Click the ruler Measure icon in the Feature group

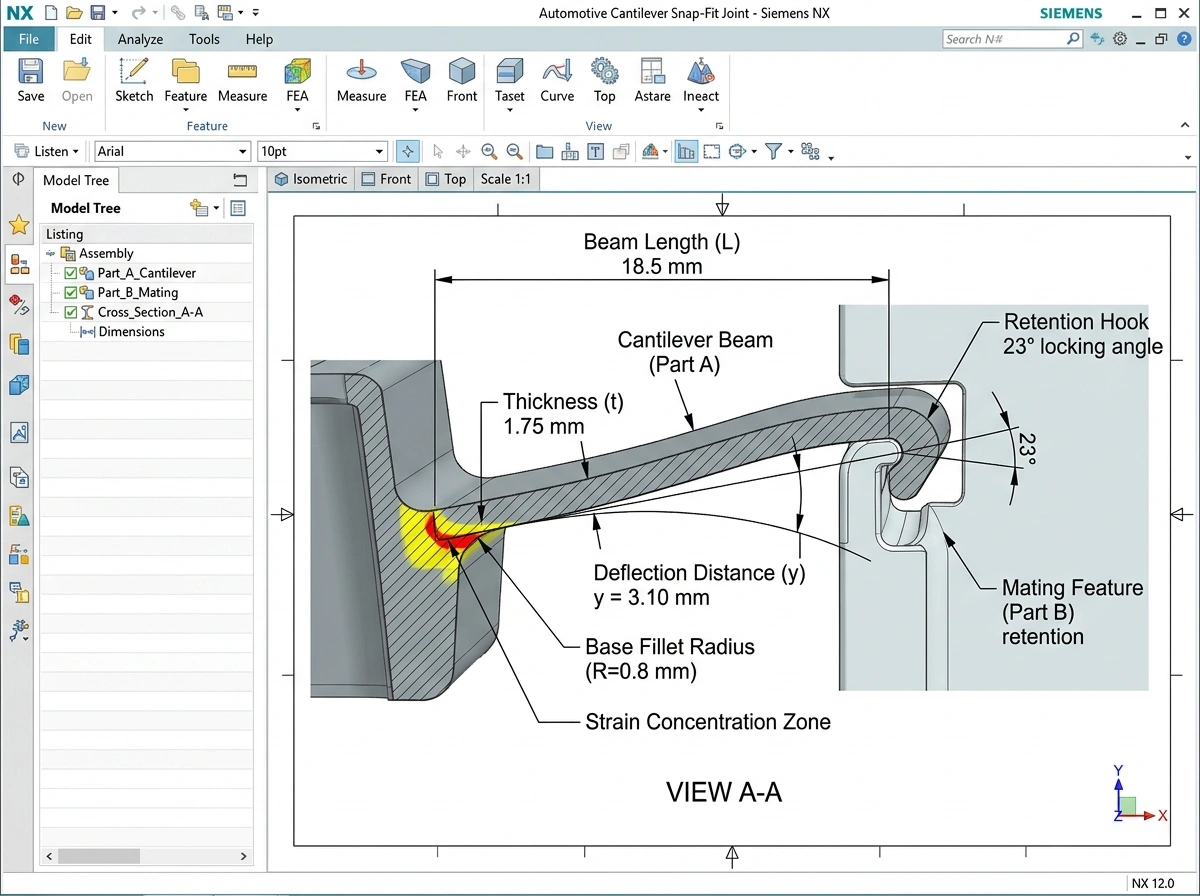tap(242, 72)
